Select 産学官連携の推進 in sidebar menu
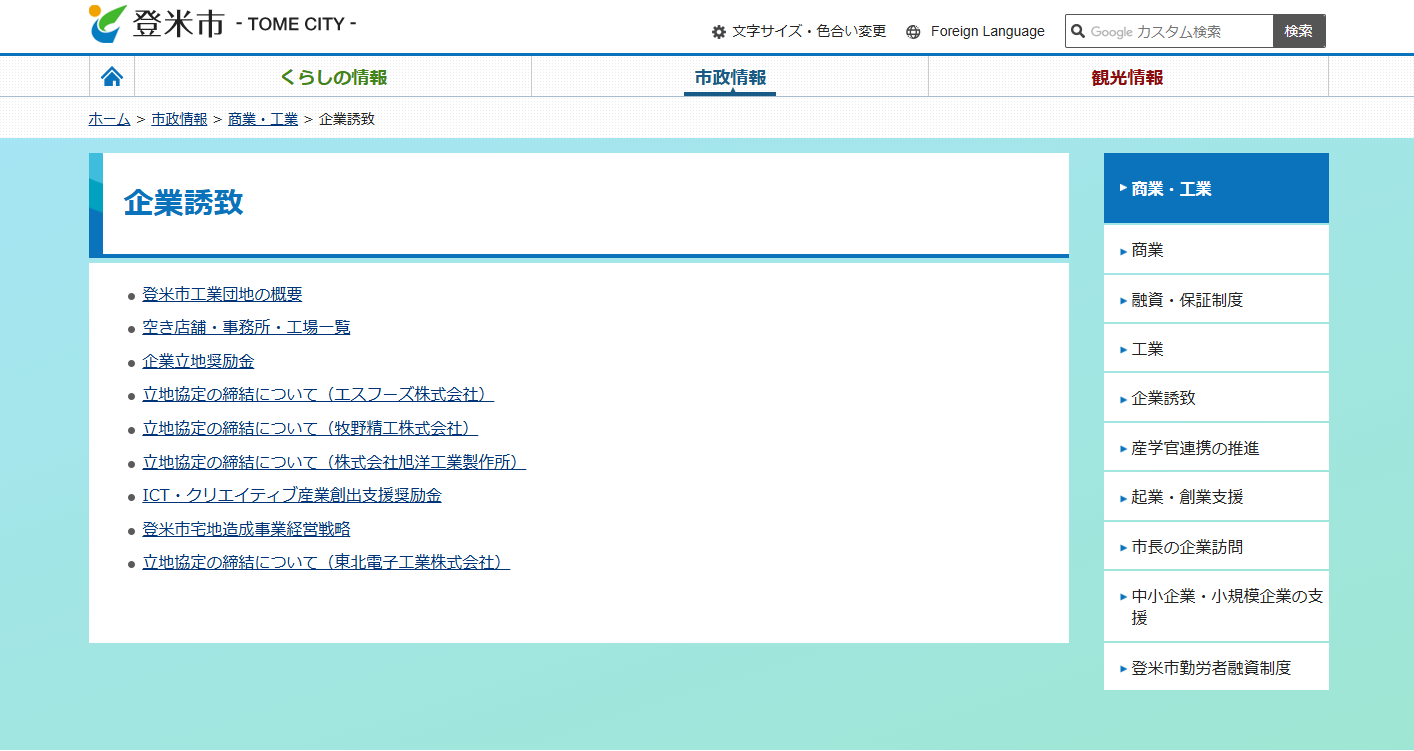This screenshot has width=1414, height=751. 1216,447
